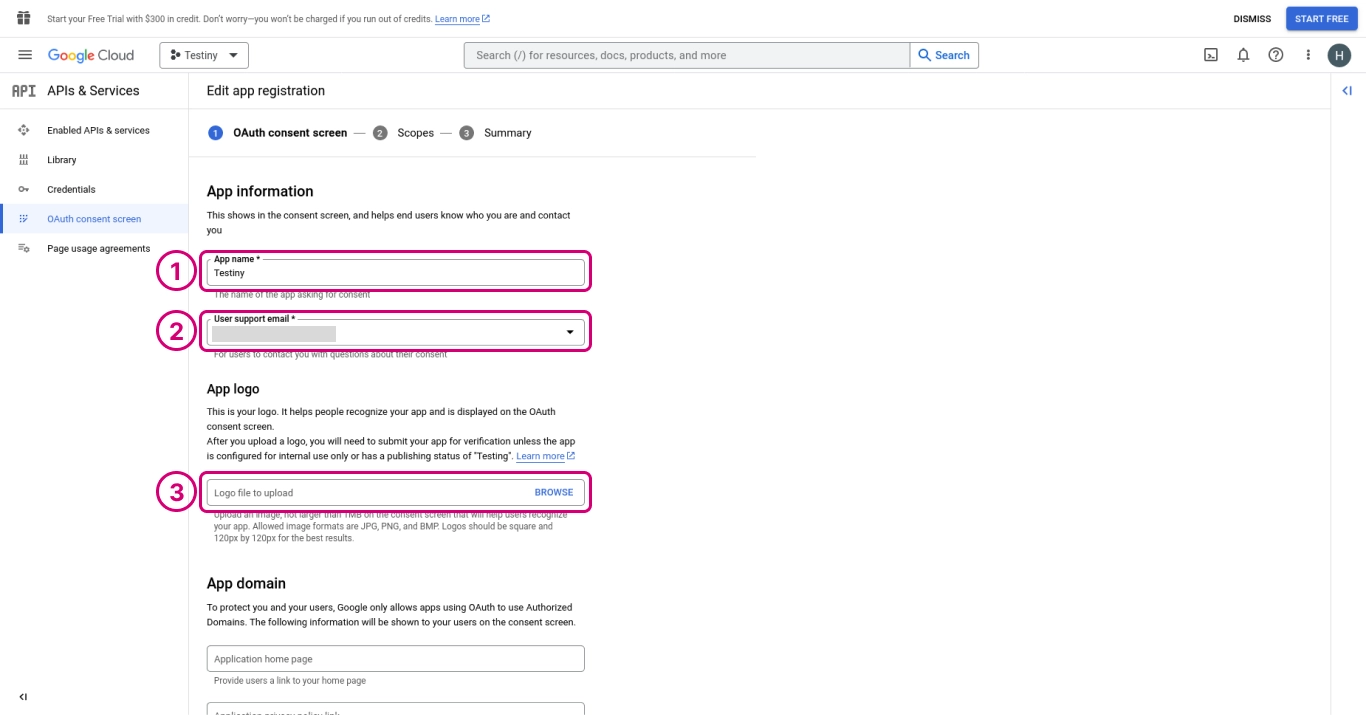This screenshot has width=1366, height=715.
Task: Toggle the right side panel icon
Action: pos(1347,91)
